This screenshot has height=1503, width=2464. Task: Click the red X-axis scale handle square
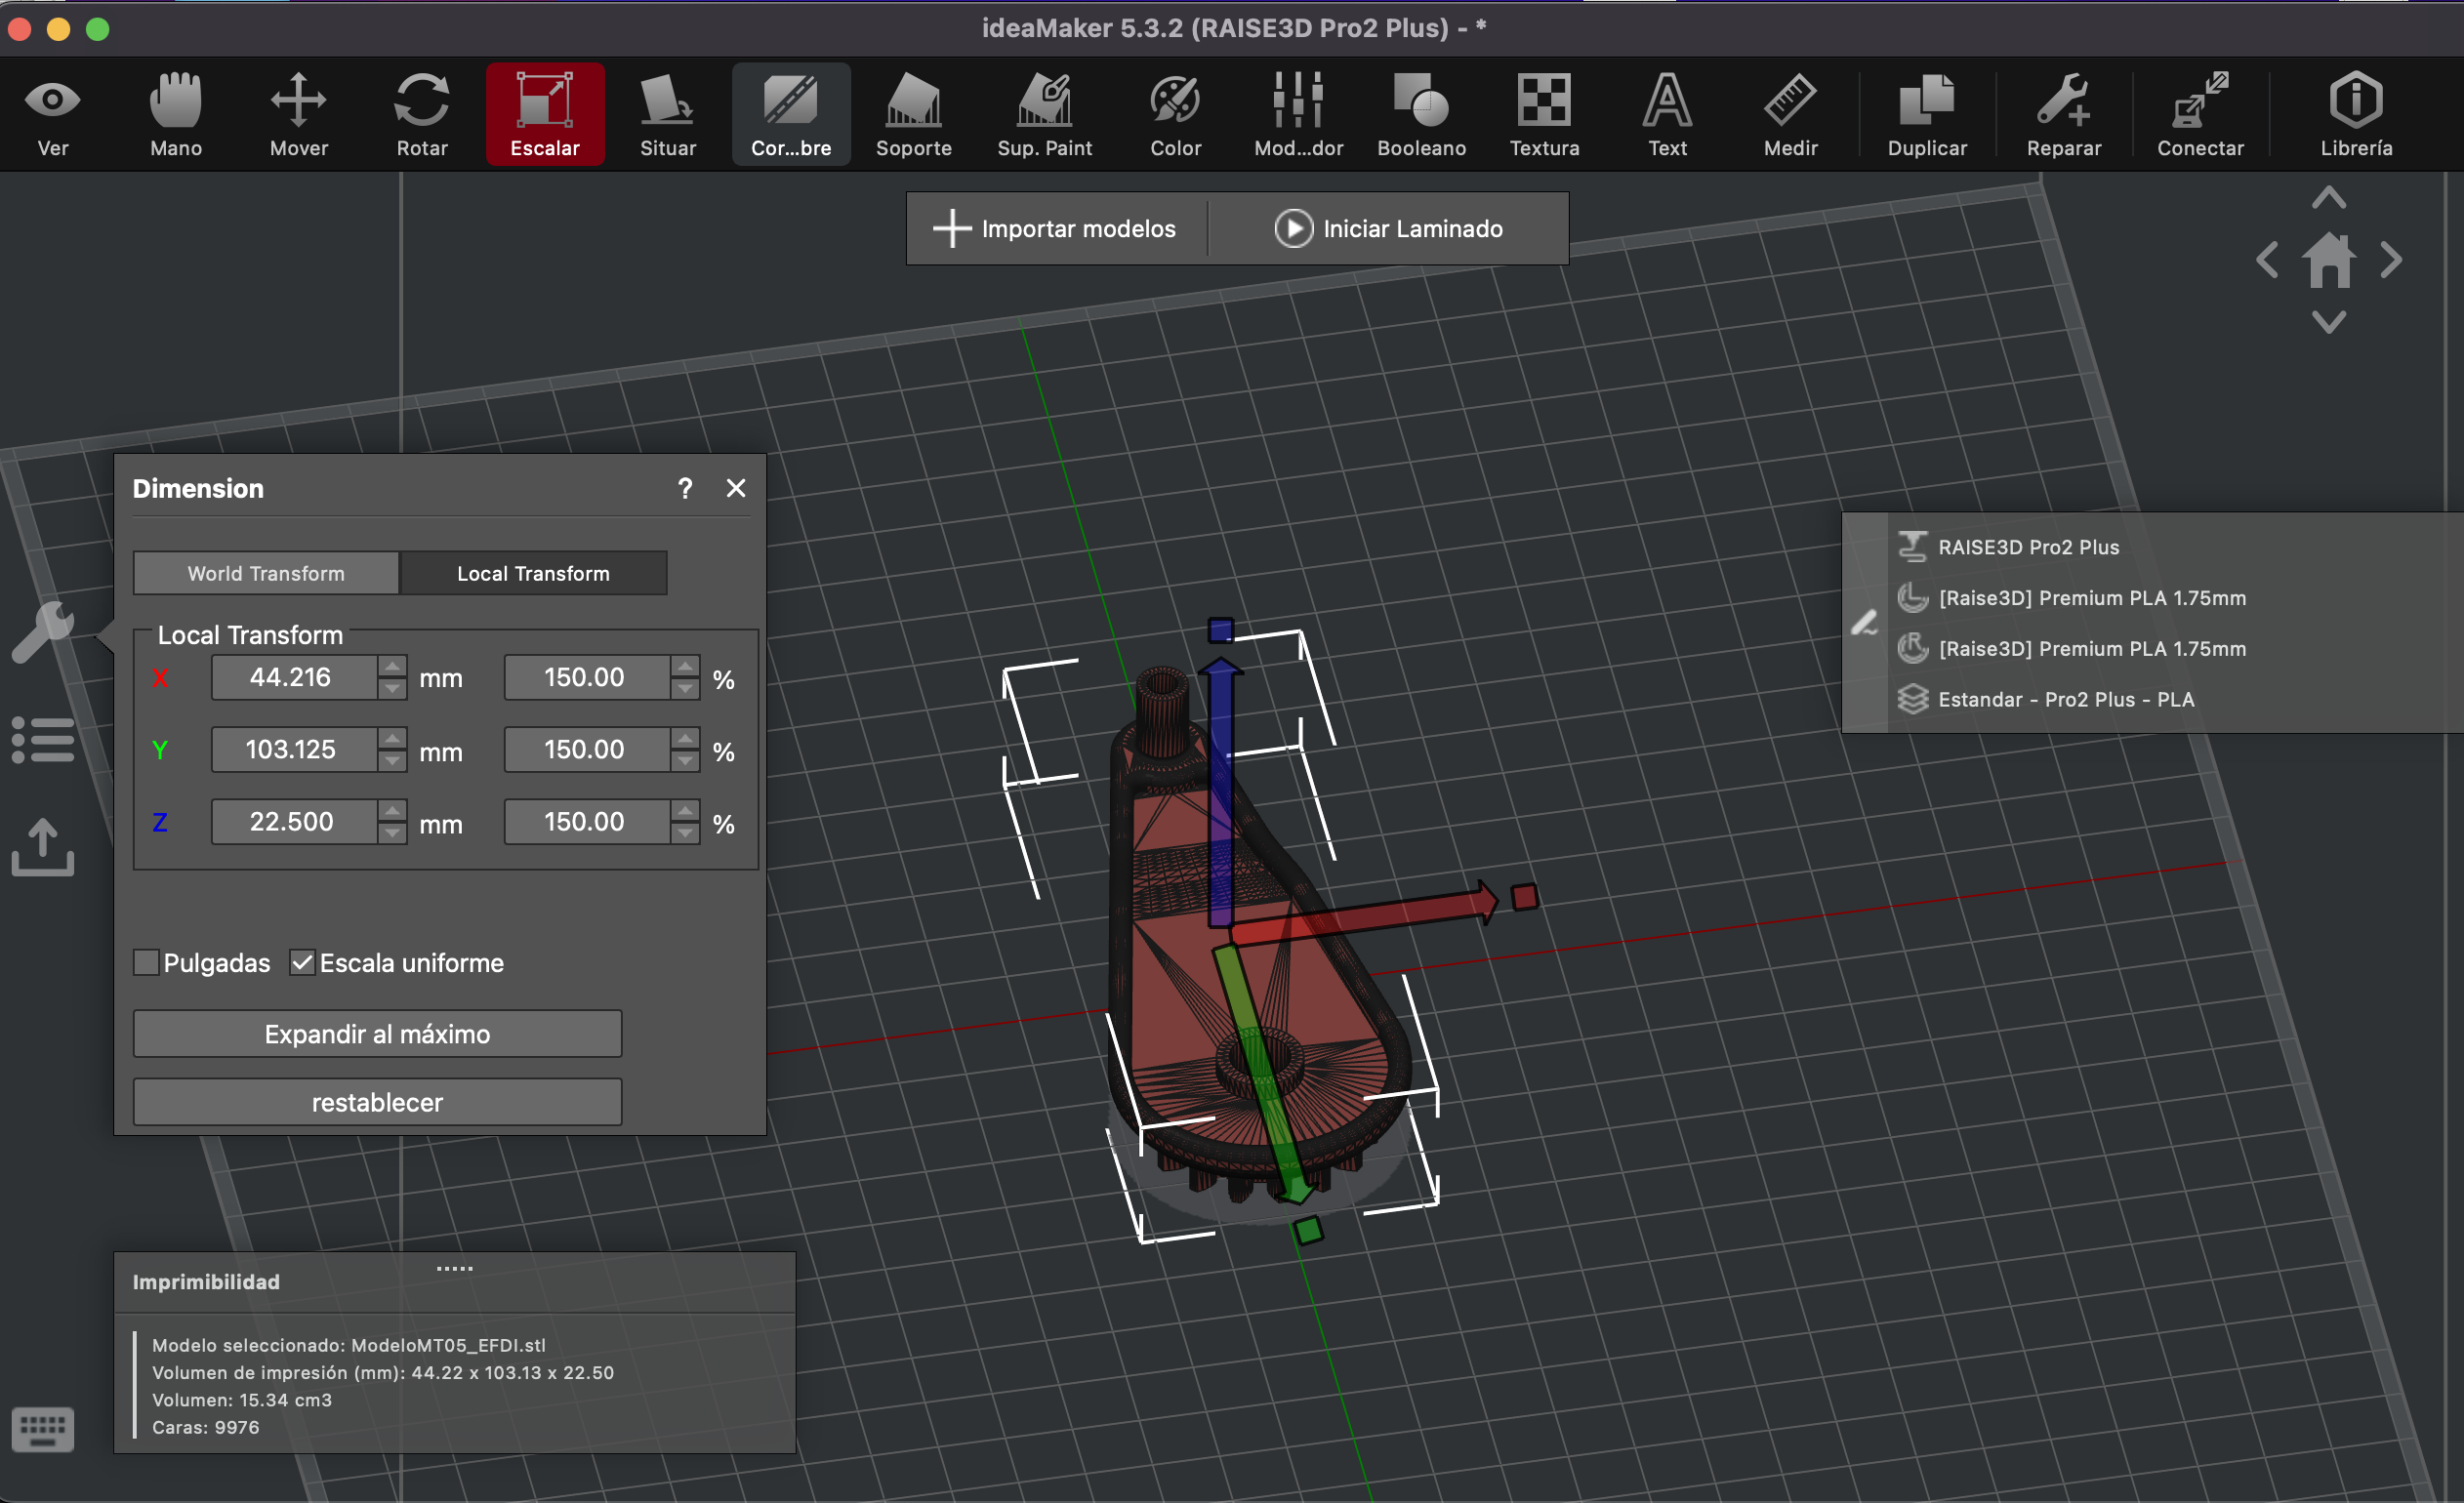[1524, 897]
